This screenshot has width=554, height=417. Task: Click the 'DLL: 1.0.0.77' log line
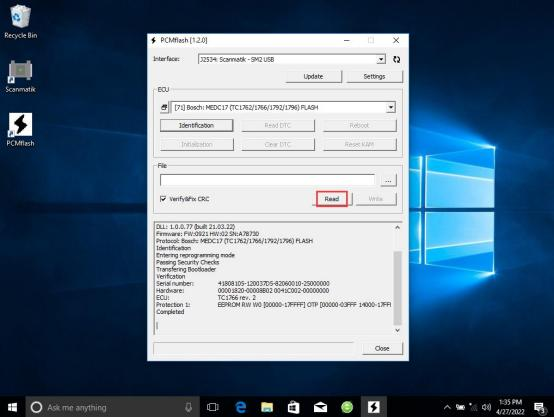click(x=195, y=227)
